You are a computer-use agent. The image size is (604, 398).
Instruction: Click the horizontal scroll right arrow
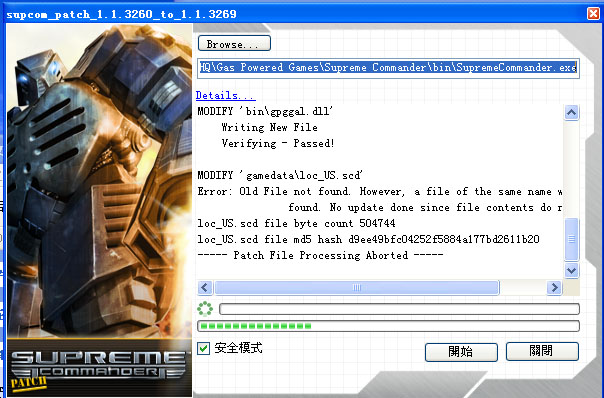554,287
